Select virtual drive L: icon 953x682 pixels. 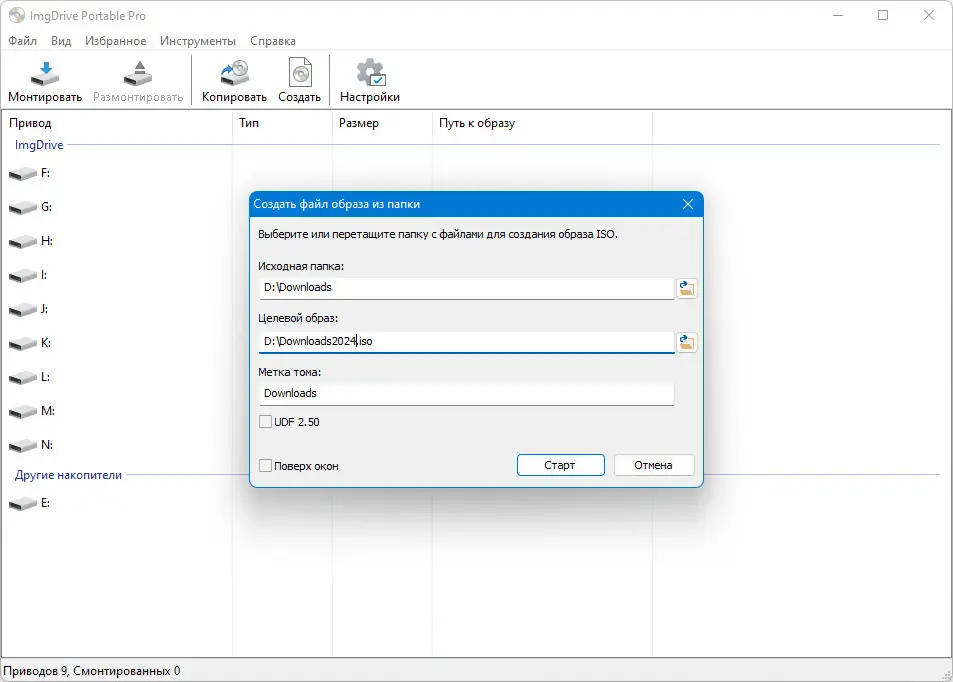23,378
